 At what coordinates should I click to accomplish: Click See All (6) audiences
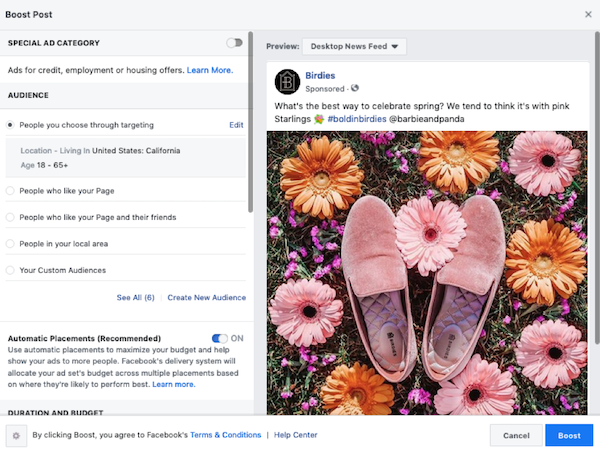tap(135, 297)
